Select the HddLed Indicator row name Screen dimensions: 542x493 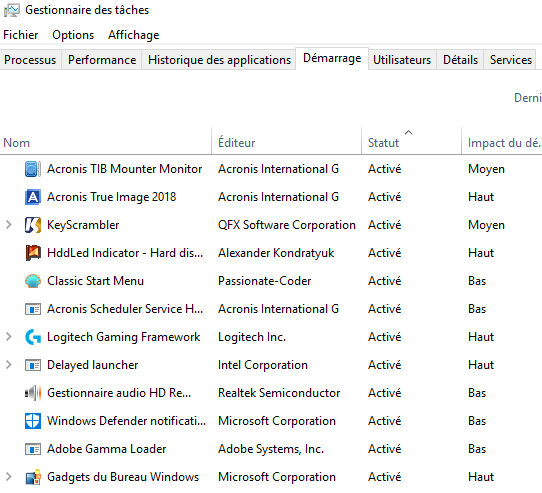(125, 253)
